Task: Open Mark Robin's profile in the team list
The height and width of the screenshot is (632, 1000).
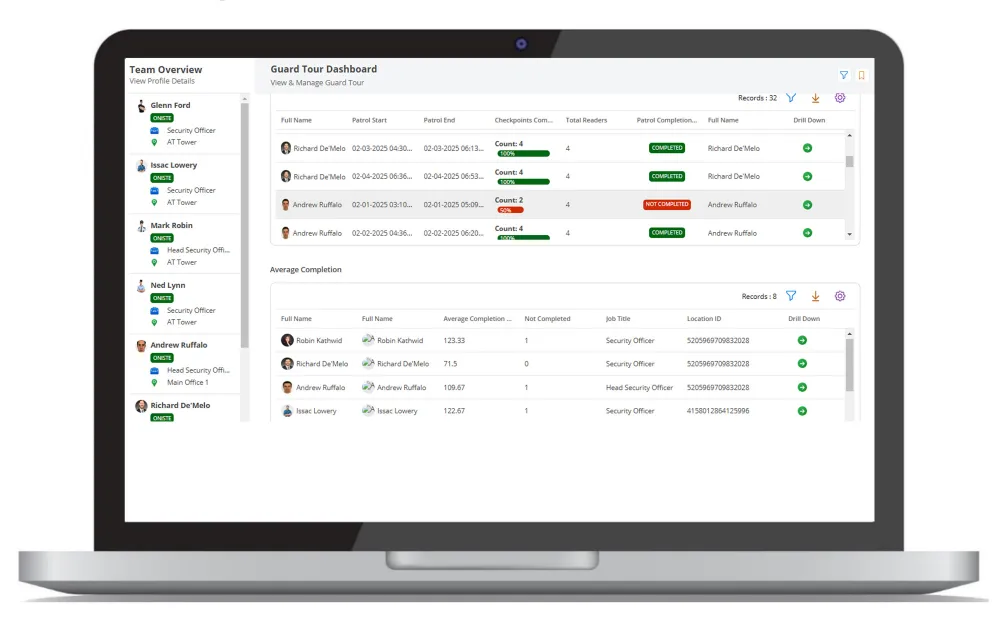Action: [x=172, y=226]
